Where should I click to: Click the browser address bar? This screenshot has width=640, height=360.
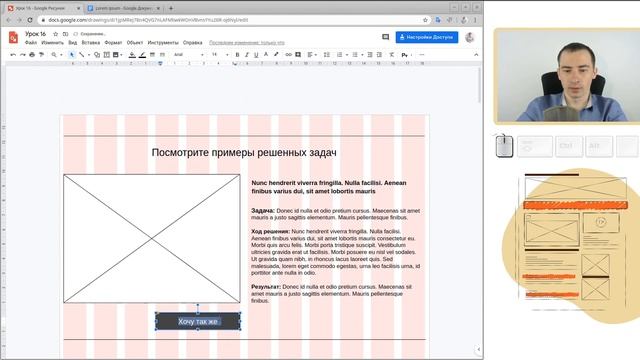click(233, 20)
